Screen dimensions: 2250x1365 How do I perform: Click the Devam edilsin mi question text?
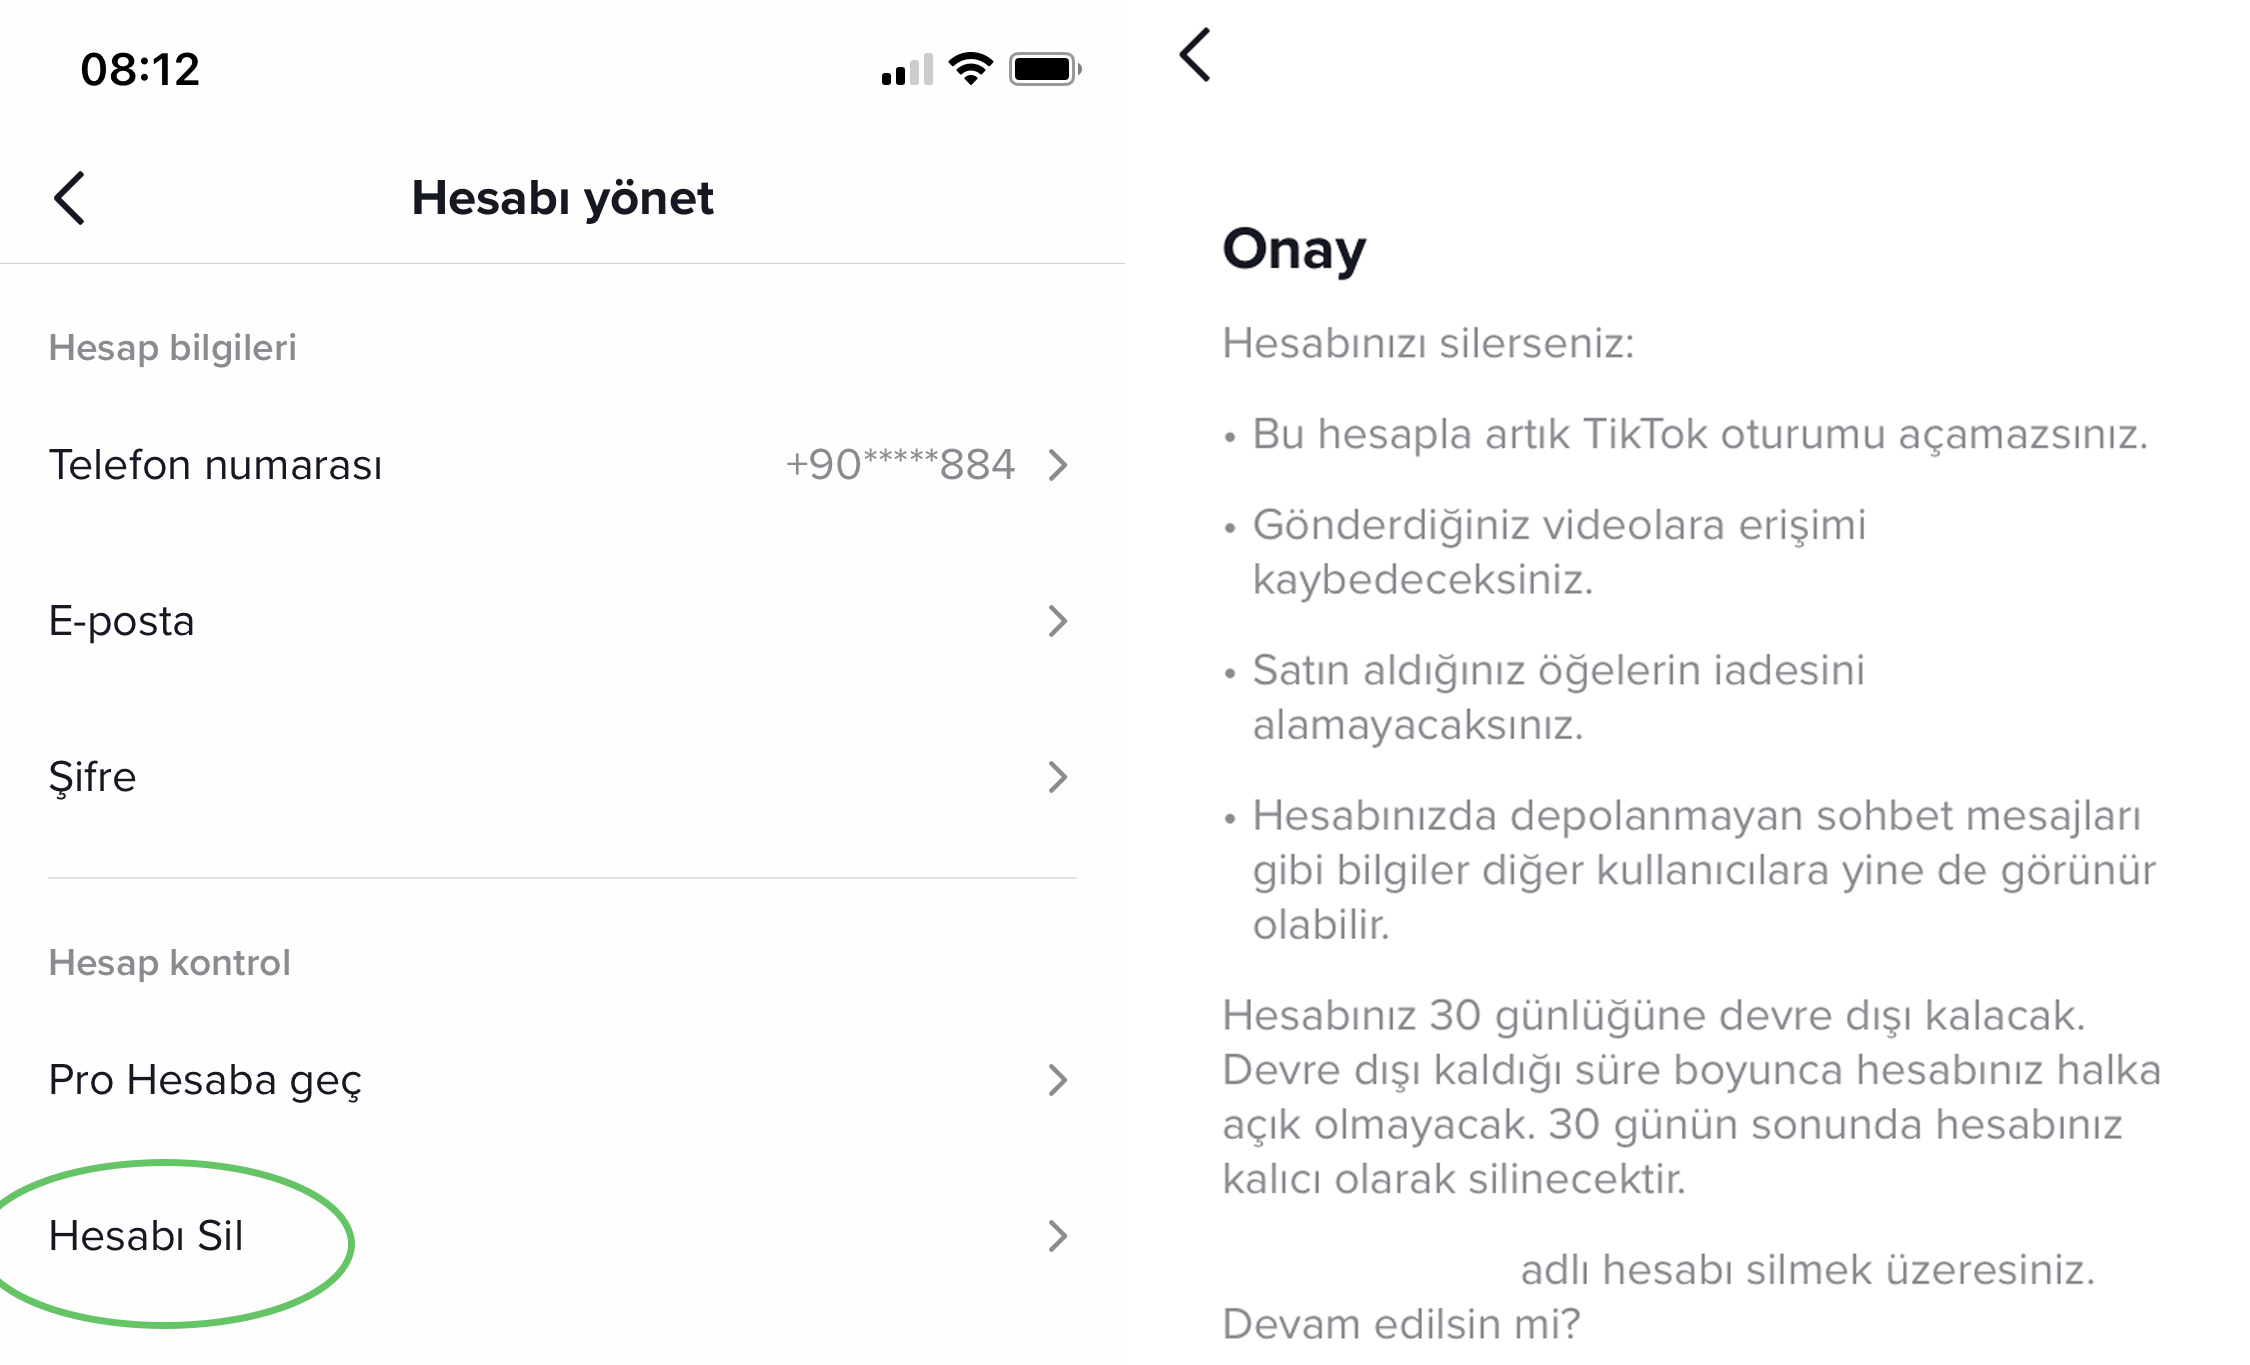coord(1400,1323)
